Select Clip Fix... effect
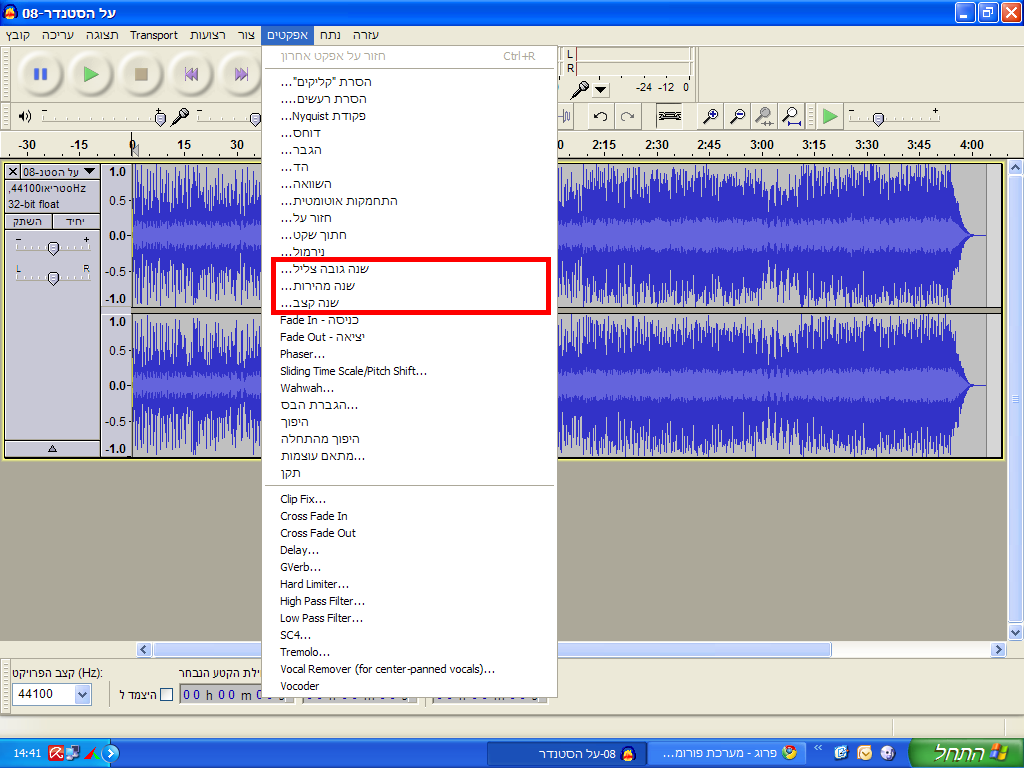This screenshot has width=1024, height=768. tap(409, 499)
